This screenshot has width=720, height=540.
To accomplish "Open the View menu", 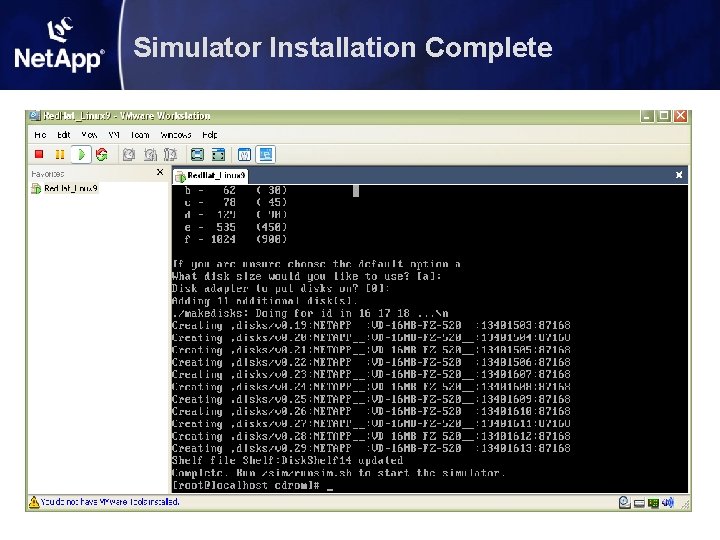I will click(89, 135).
